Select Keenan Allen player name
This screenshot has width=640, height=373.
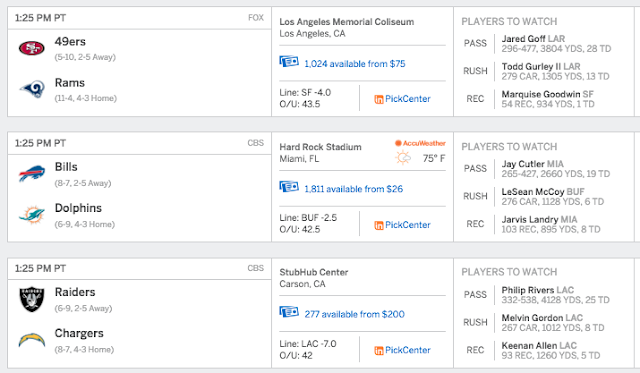[529, 346]
